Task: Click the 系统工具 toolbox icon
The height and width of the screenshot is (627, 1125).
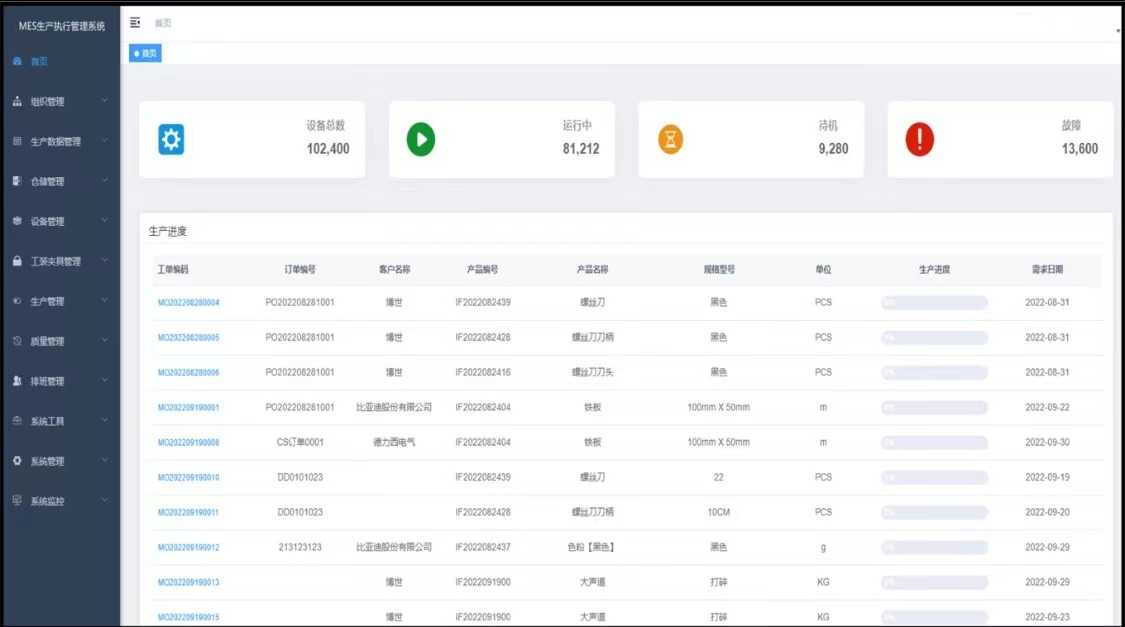Action: tap(17, 421)
